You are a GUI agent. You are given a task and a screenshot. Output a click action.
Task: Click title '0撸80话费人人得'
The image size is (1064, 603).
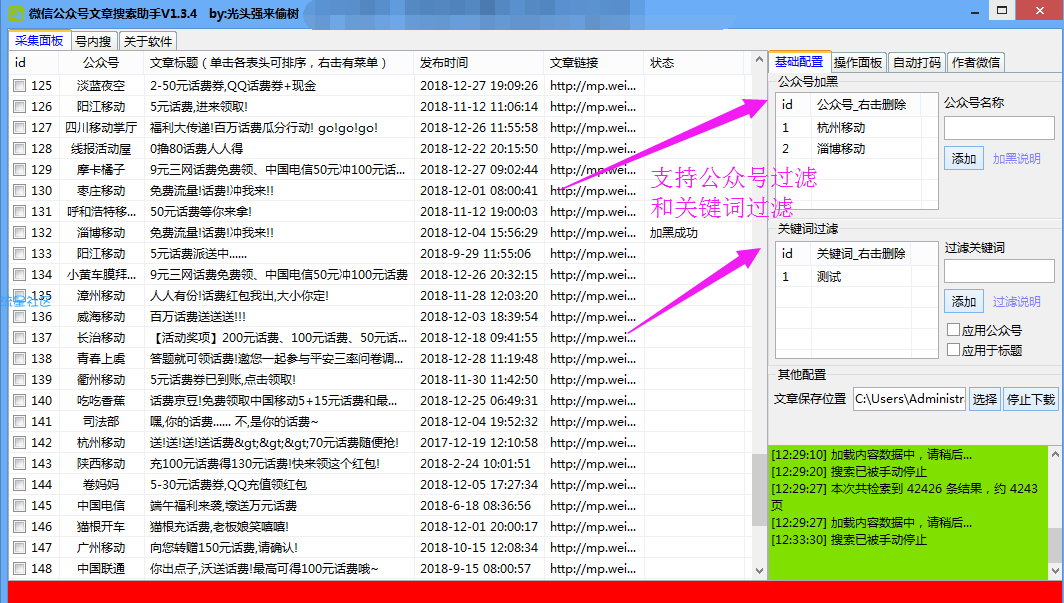[x=197, y=149]
